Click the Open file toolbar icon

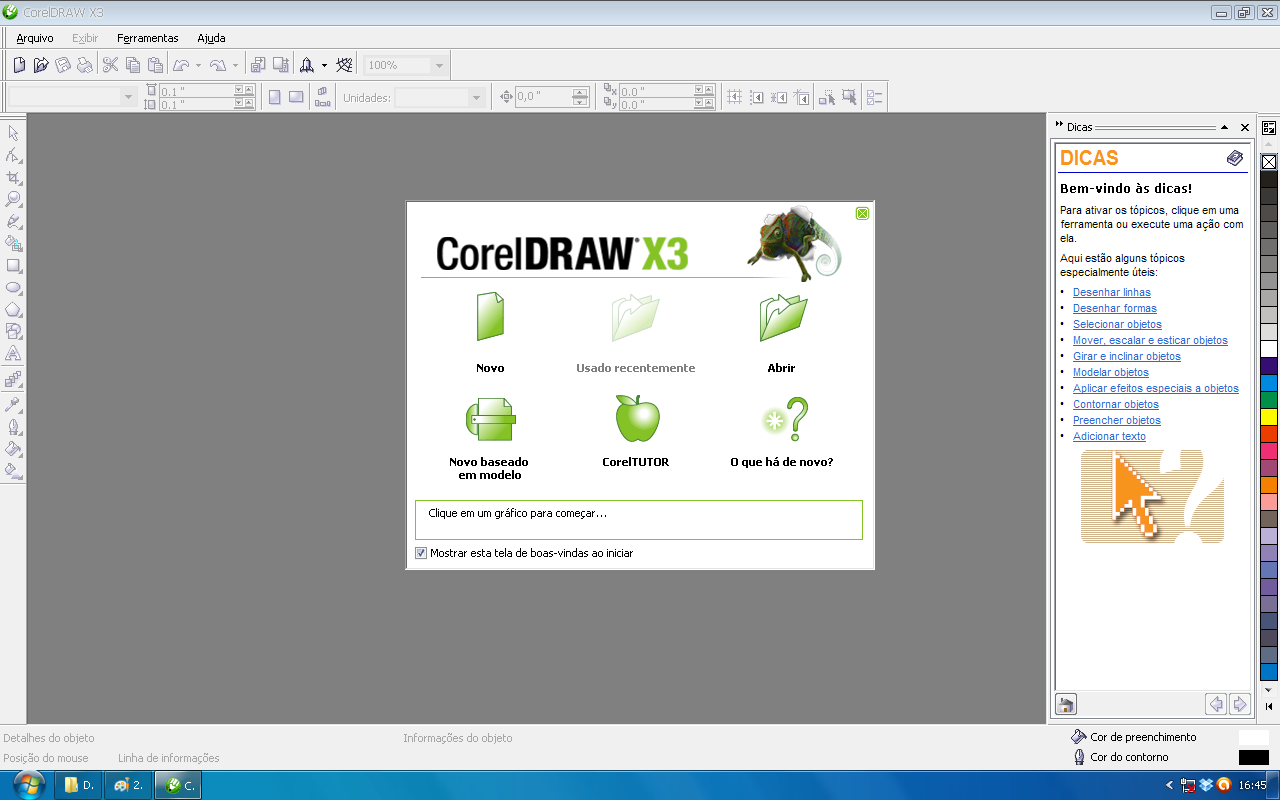coord(41,65)
